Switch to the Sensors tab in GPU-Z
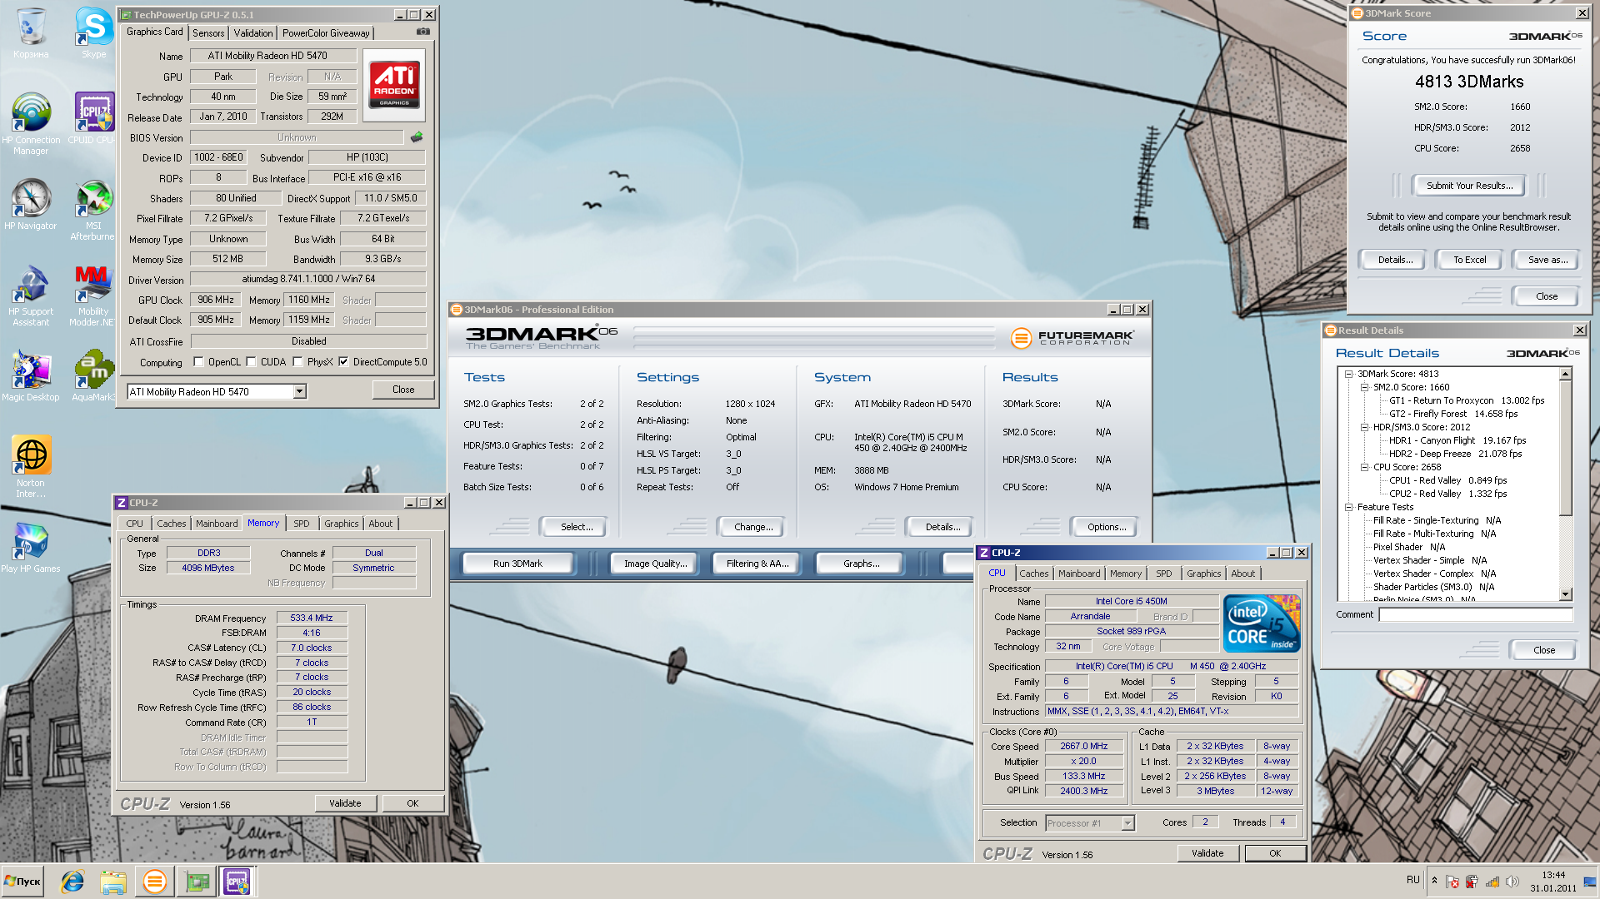This screenshot has height=899, width=1600. (x=208, y=33)
